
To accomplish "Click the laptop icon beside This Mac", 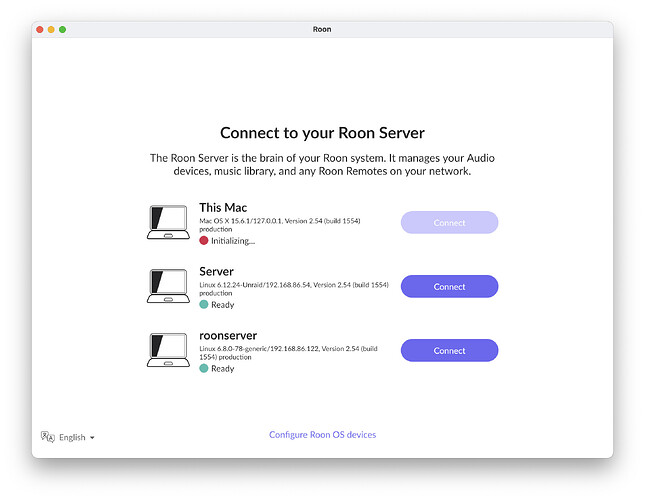I will coord(167,222).
